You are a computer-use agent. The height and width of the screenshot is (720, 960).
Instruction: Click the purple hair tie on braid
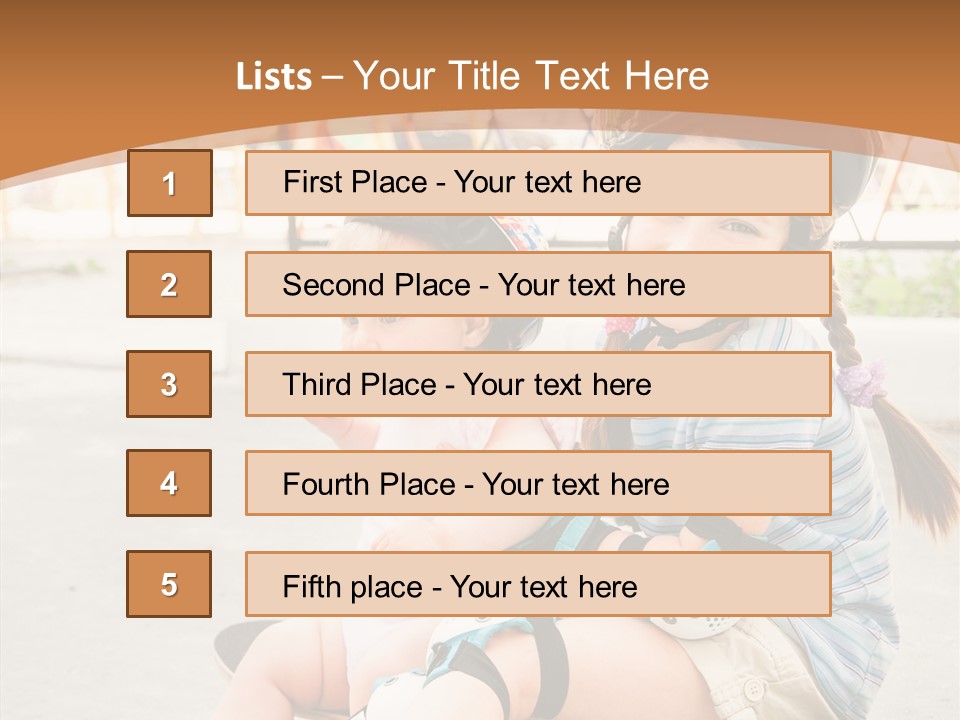point(862,380)
